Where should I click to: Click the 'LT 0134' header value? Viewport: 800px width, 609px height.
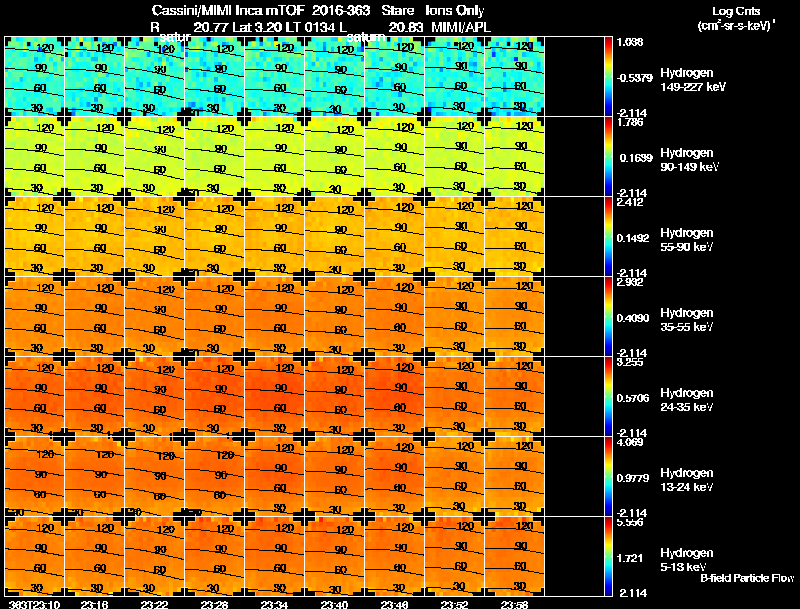click(x=307, y=27)
